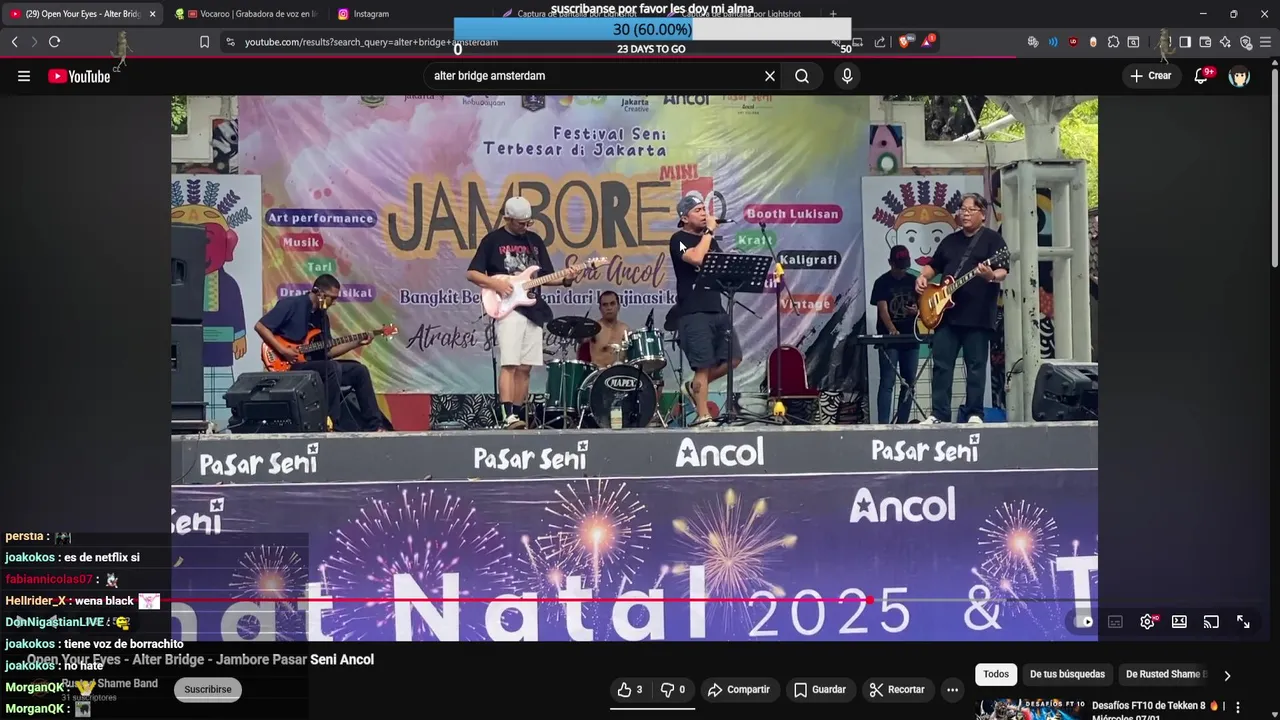Reload the page
Screen dimensions: 1280x720
pyautogui.click(x=54, y=42)
